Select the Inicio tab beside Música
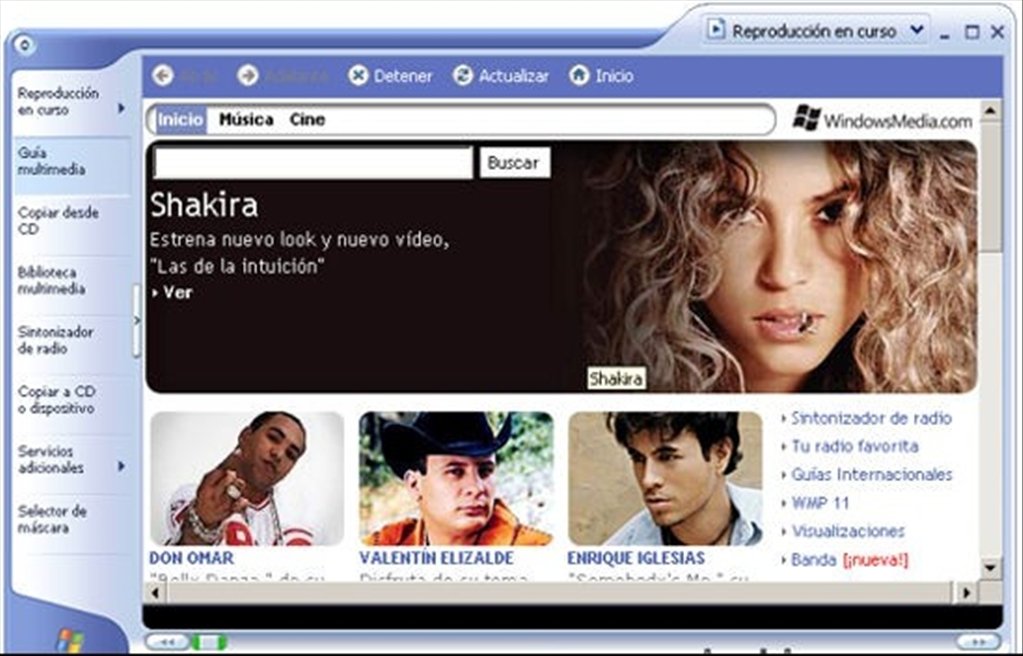1023x656 pixels. coord(180,119)
